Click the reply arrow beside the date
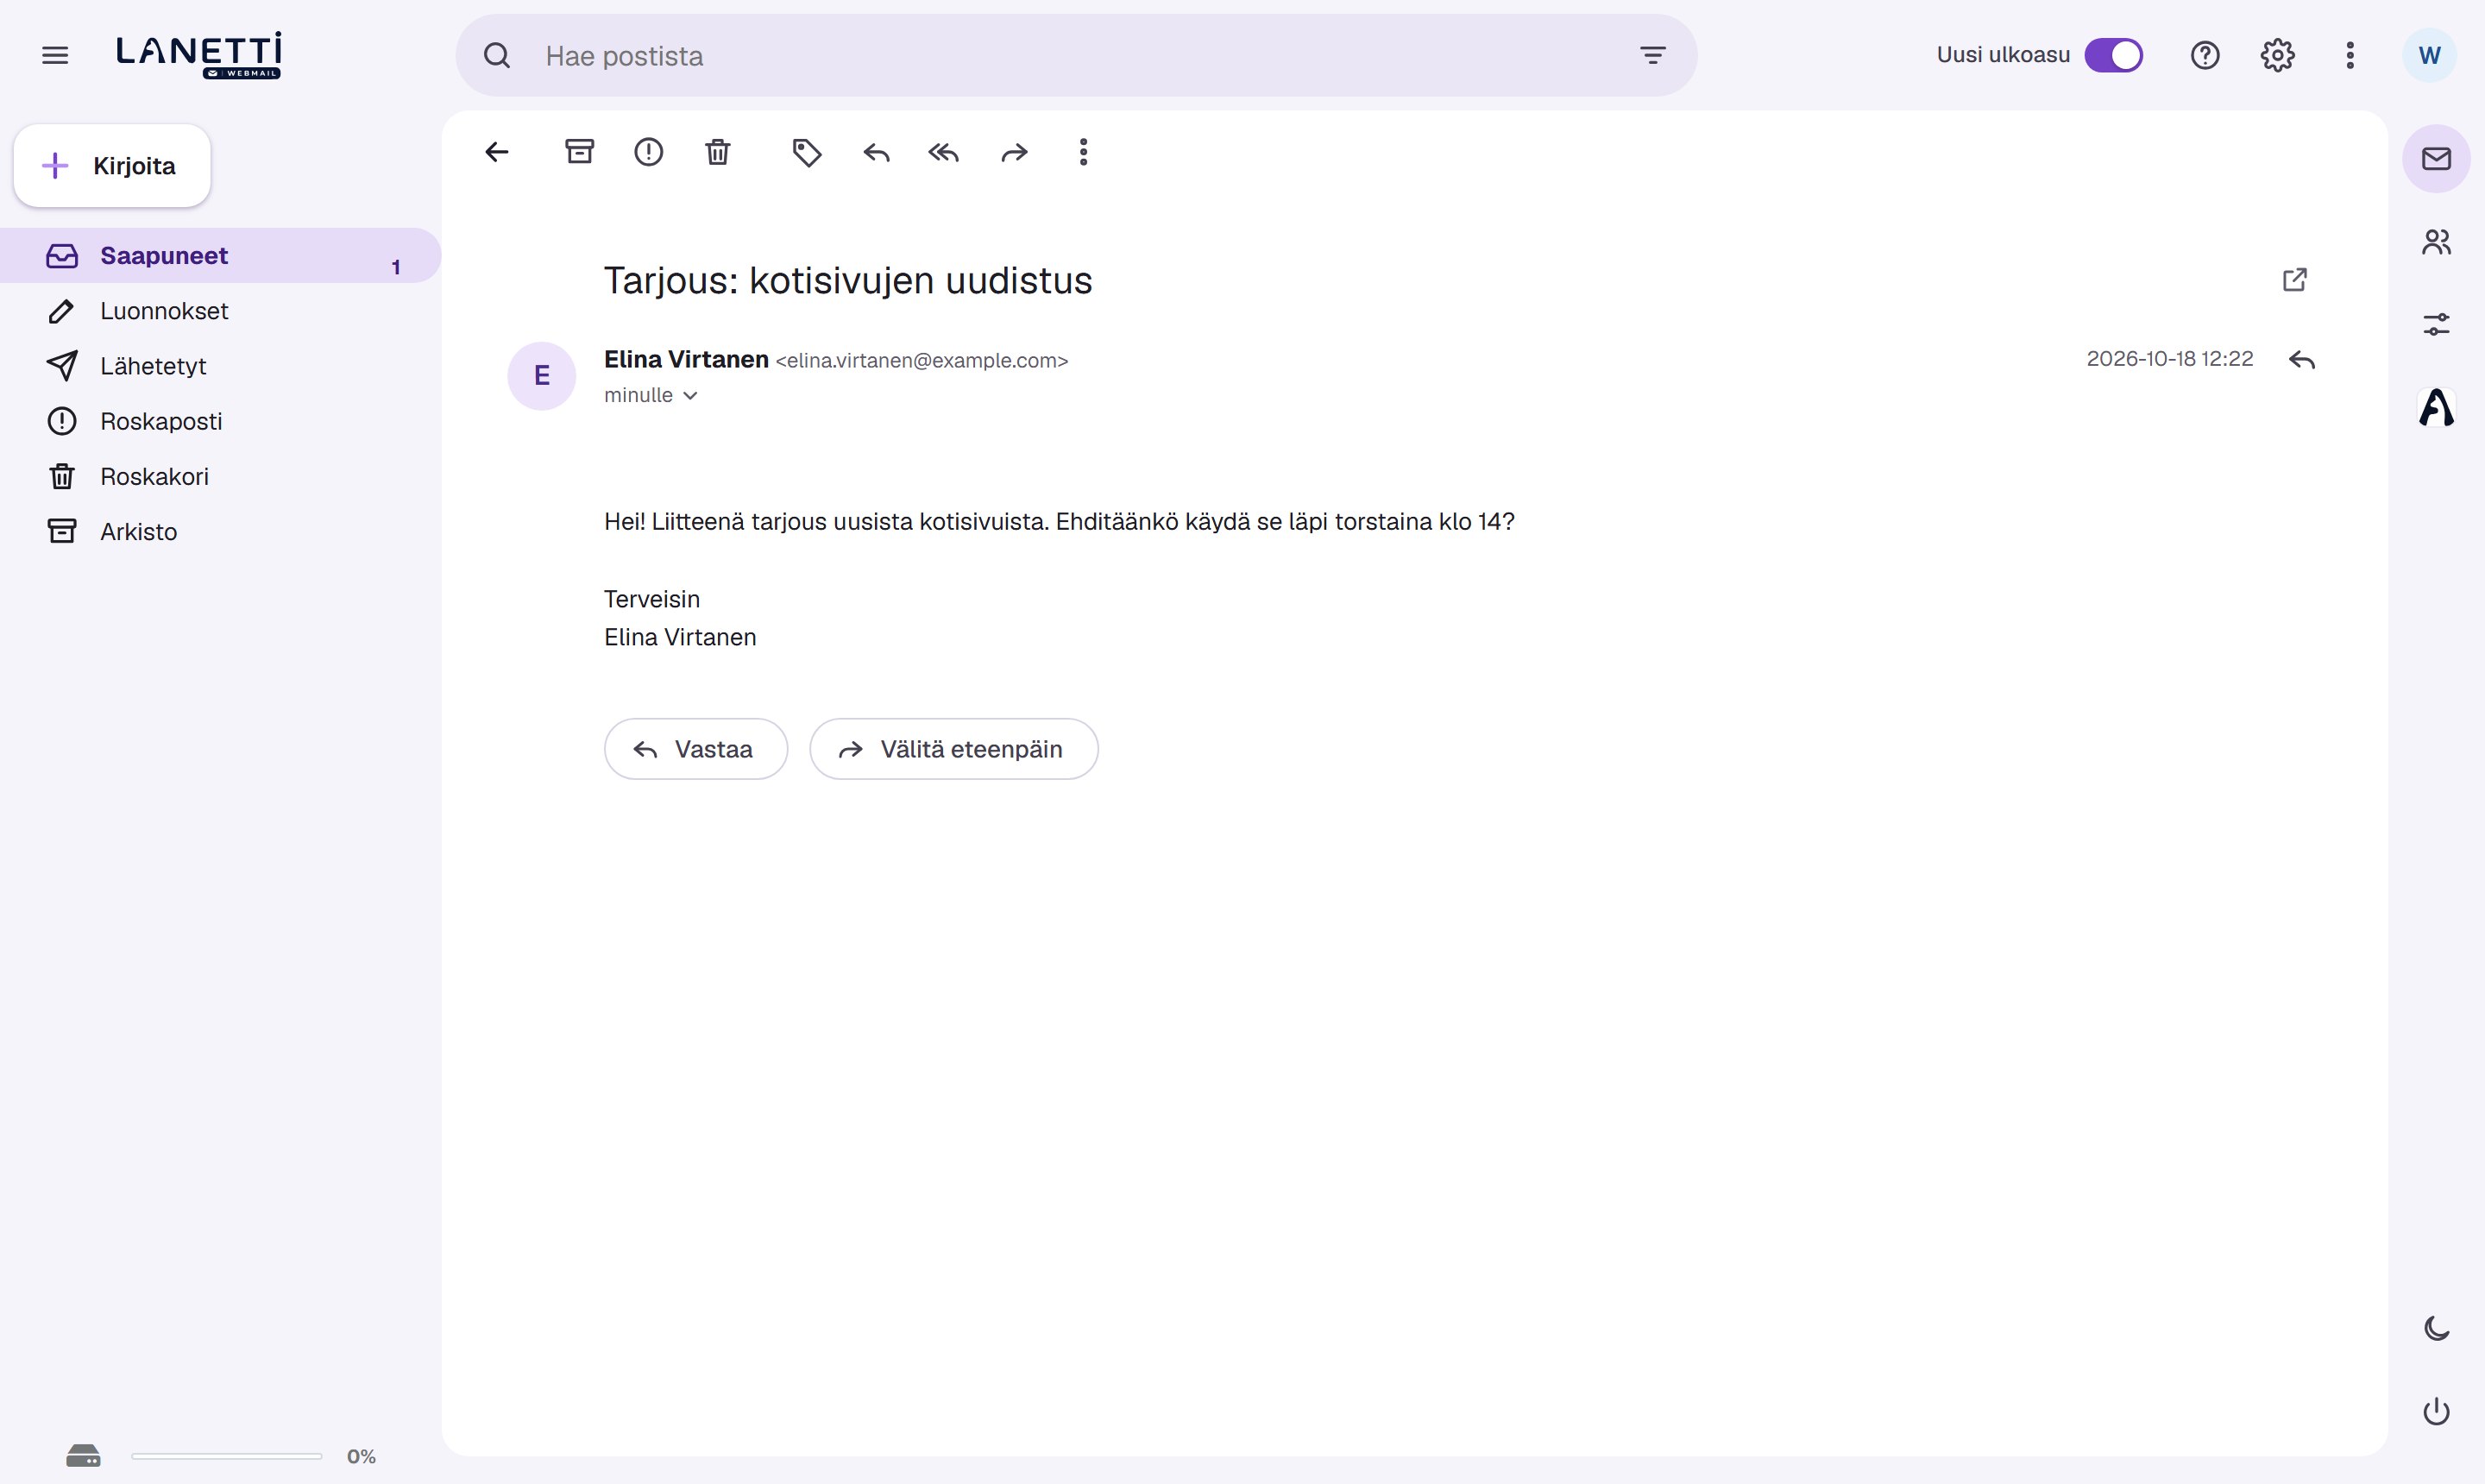This screenshot has width=2485, height=1484. [2302, 360]
